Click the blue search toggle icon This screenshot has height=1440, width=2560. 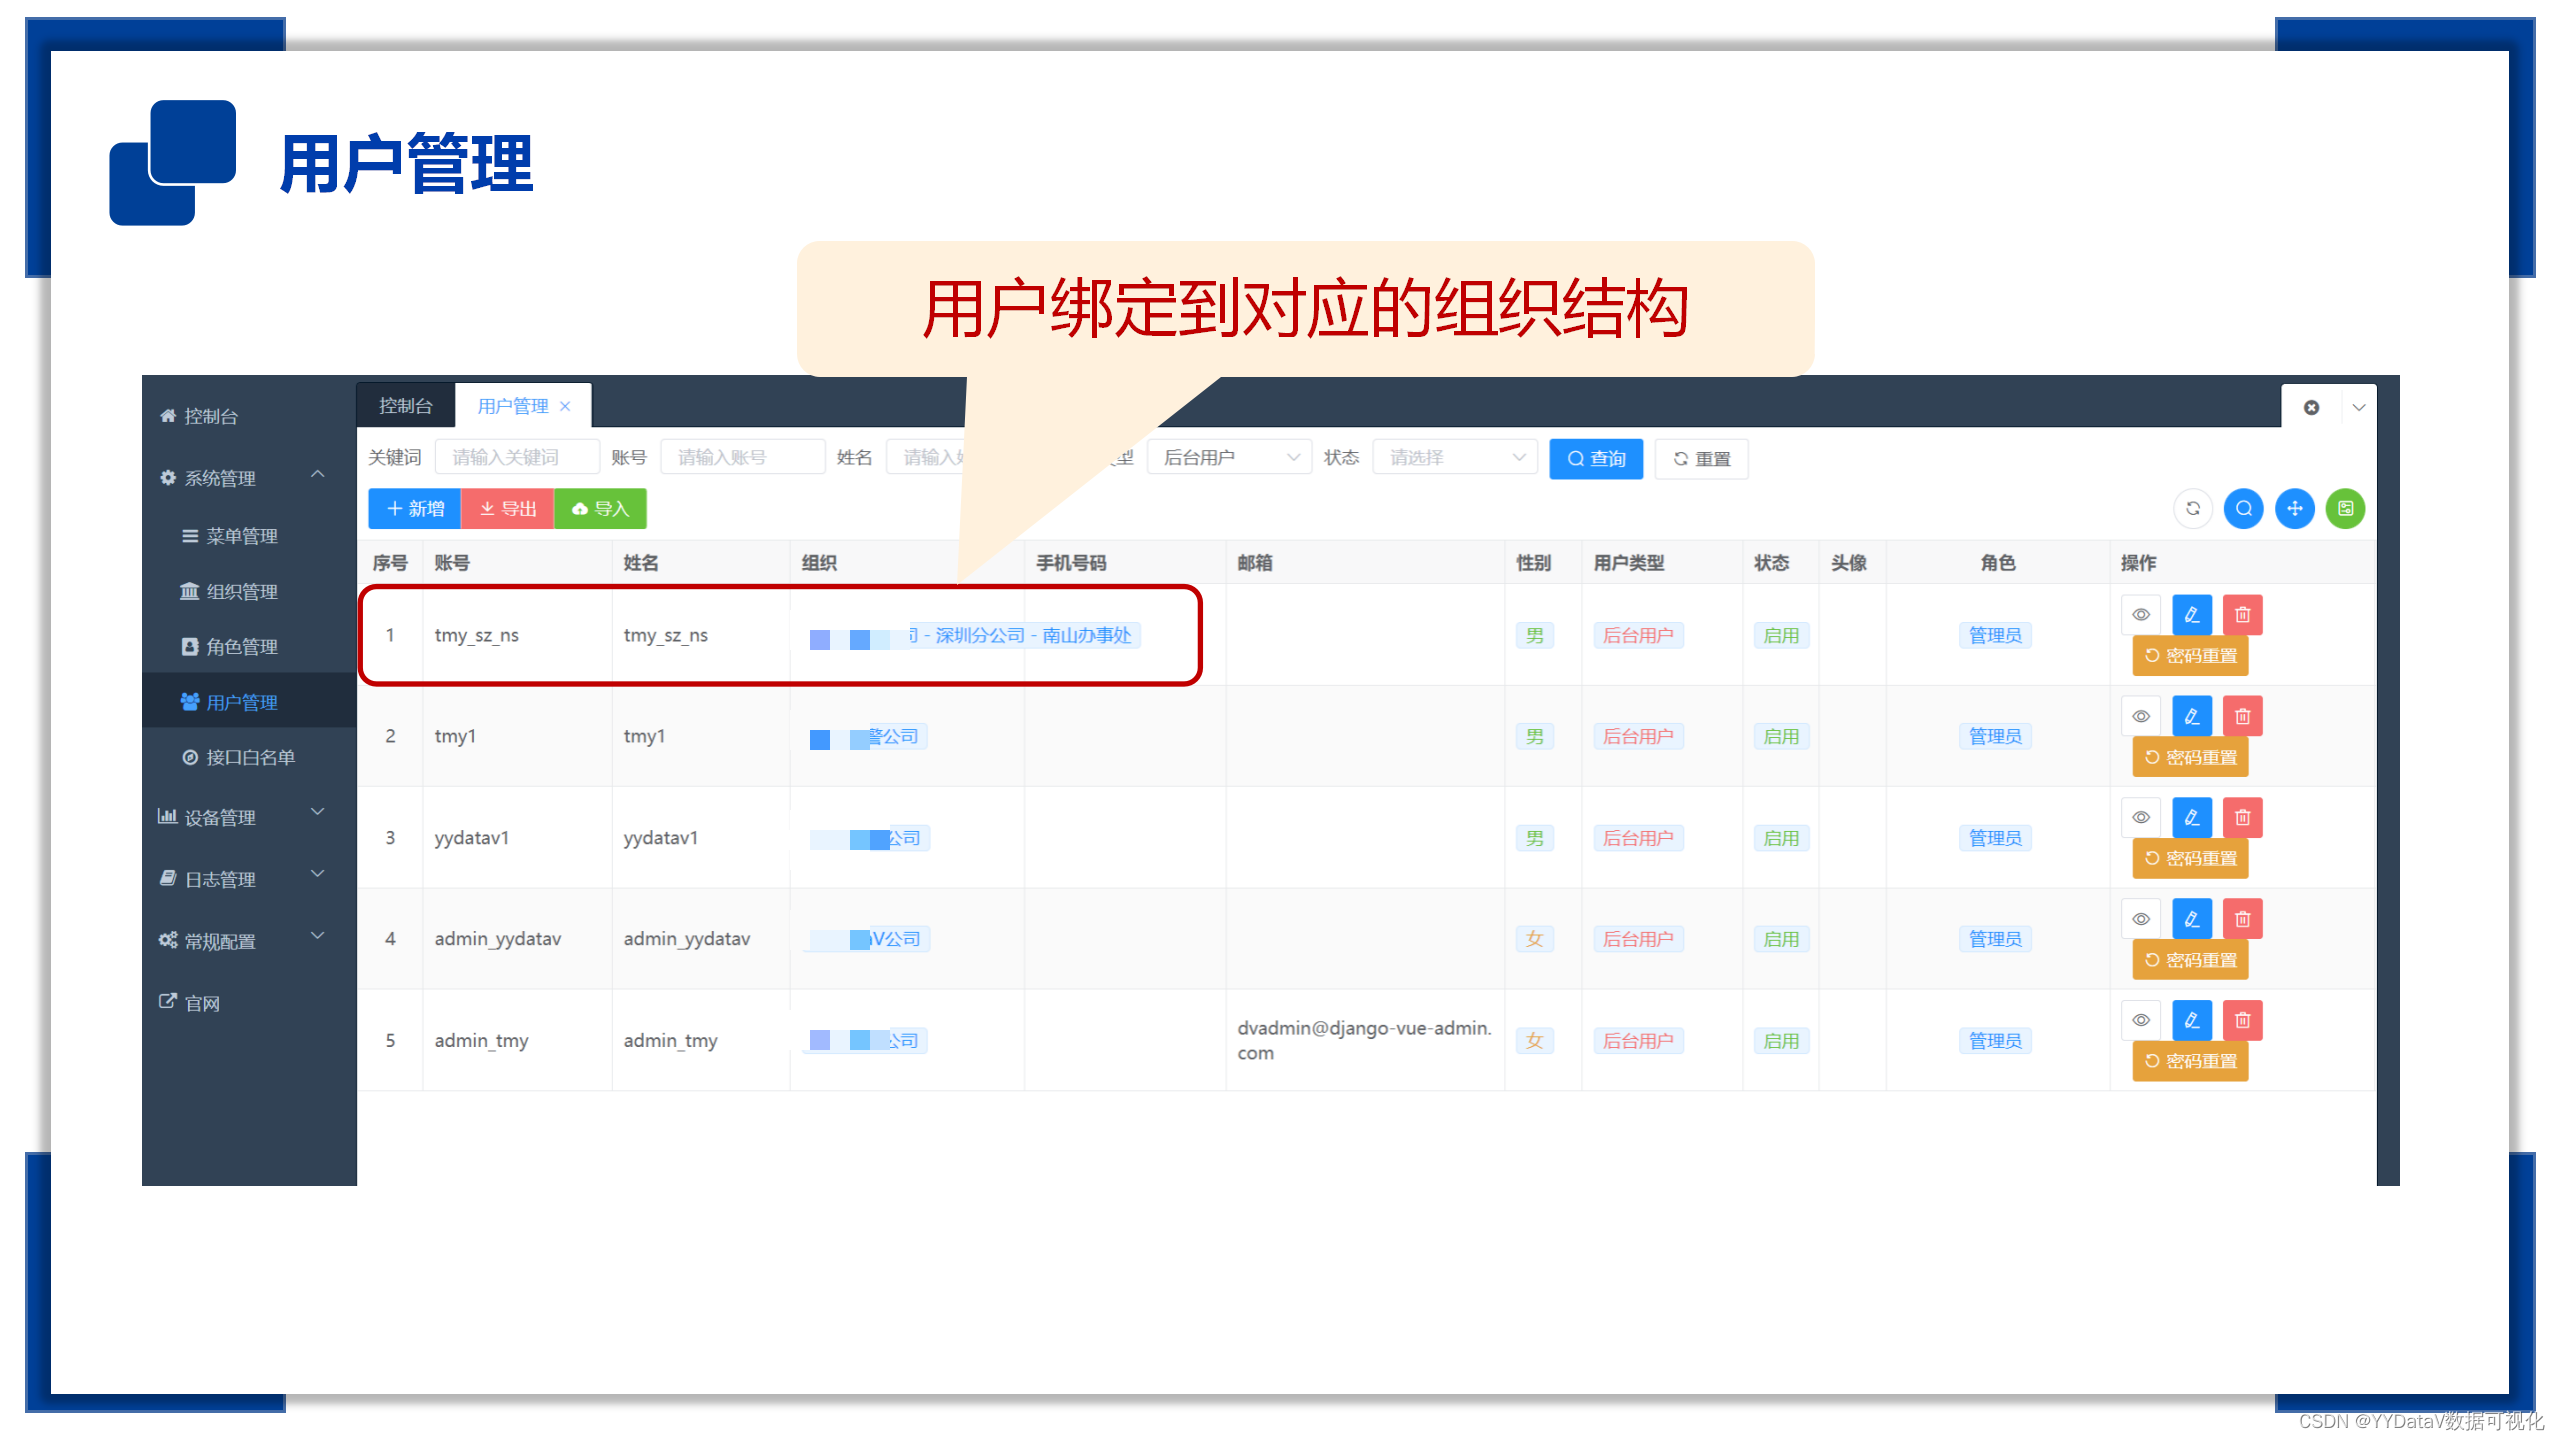2243,508
